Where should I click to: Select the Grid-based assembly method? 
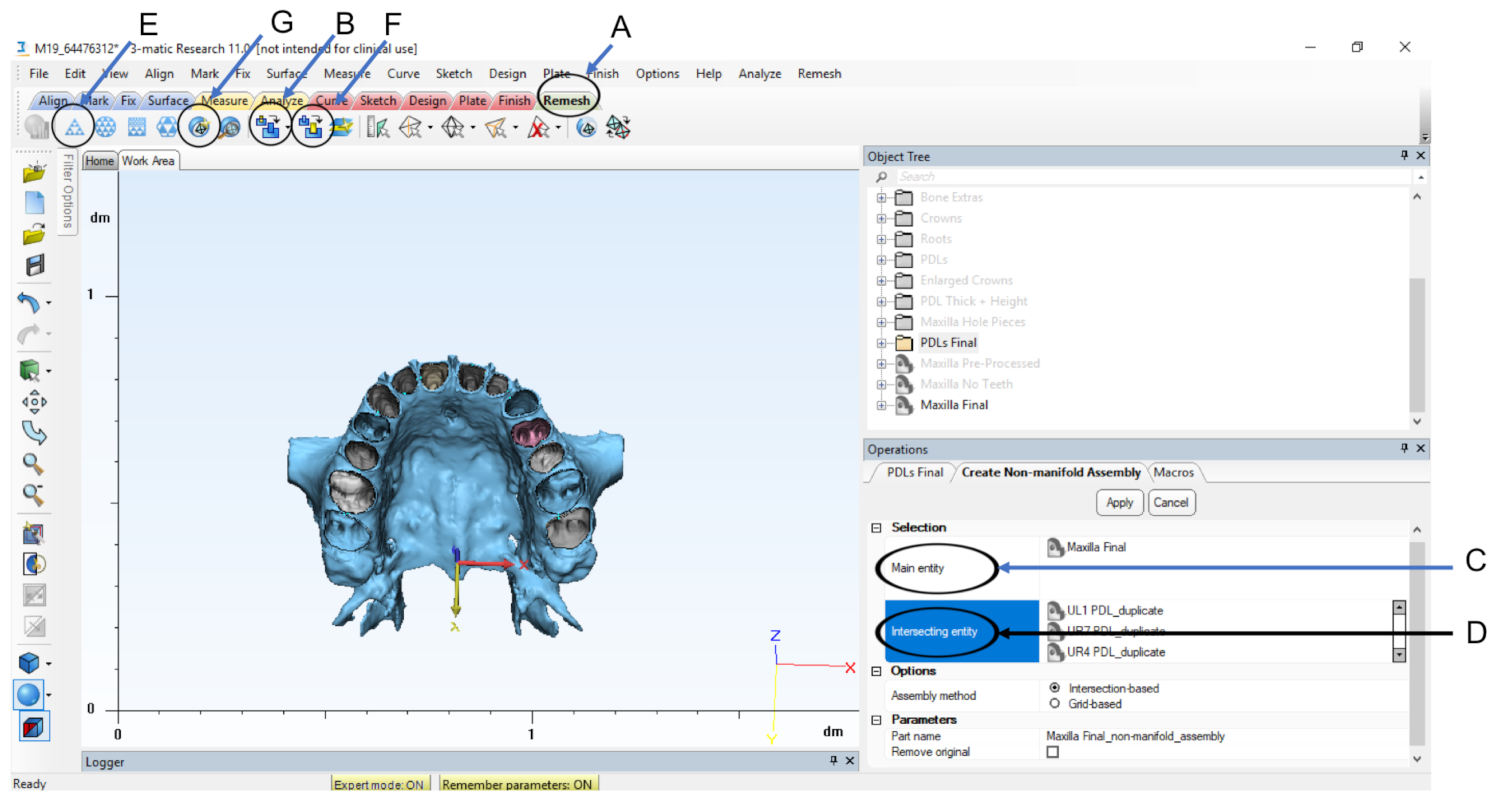[x=1054, y=704]
